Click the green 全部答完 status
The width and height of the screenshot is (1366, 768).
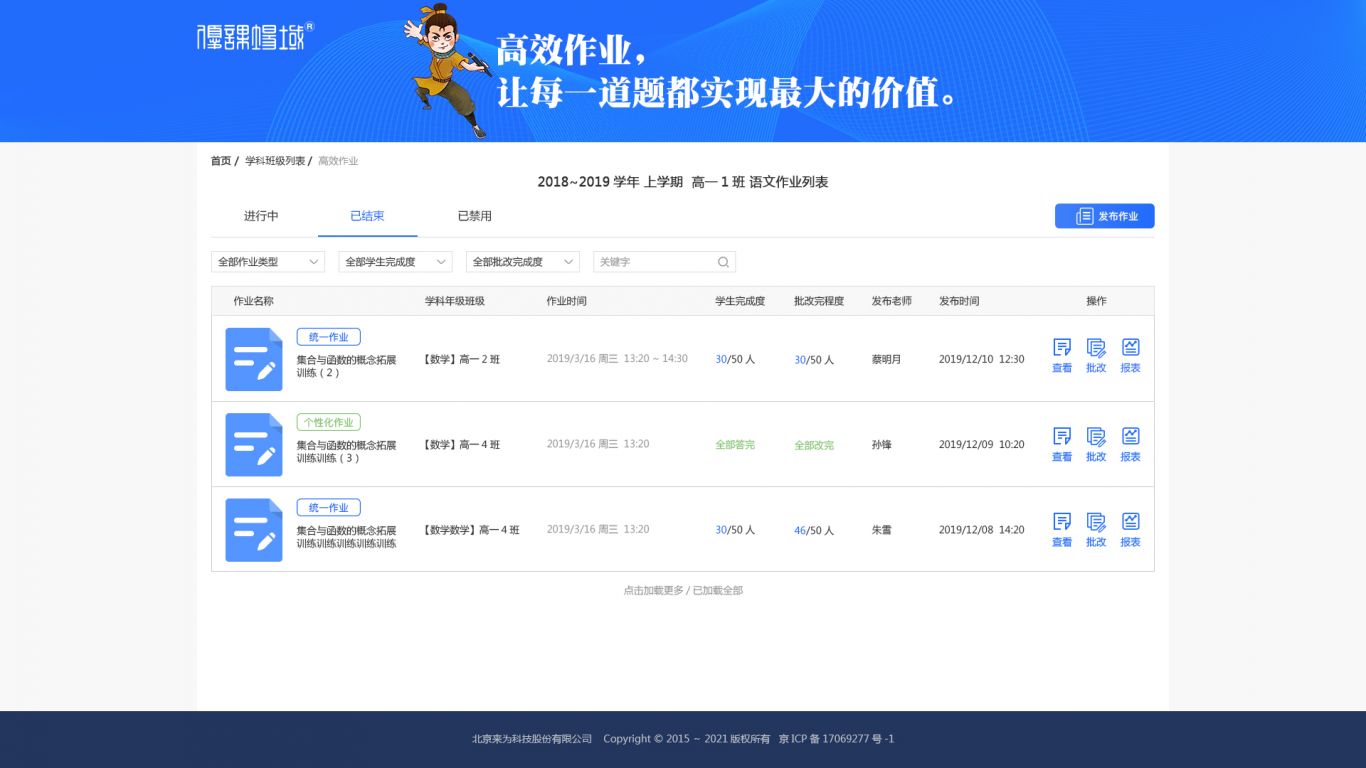(735, 445)
